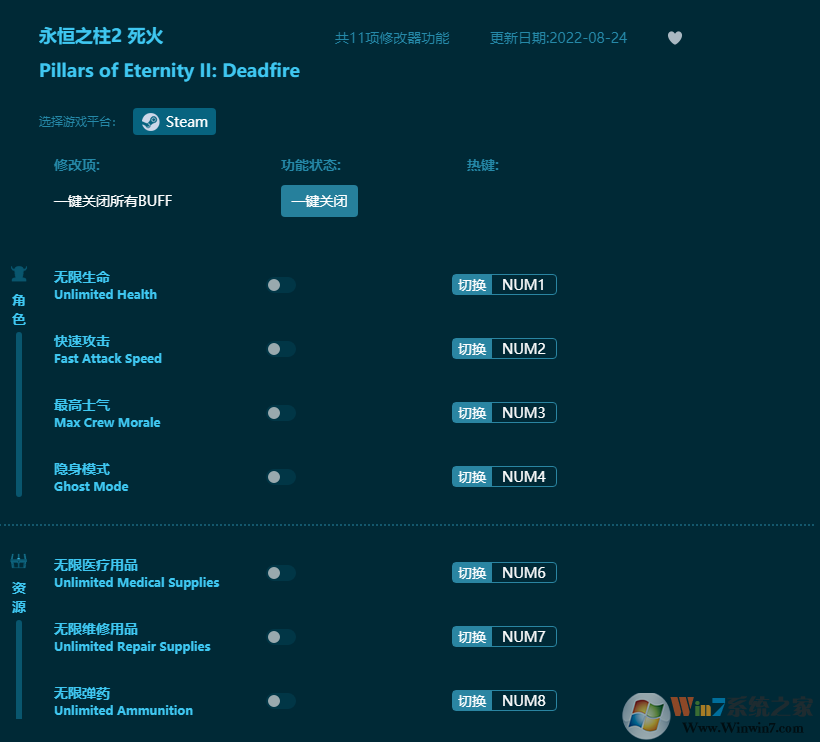Click the Steam logo icon
The image size is (820, 742).
click(150, 122)
